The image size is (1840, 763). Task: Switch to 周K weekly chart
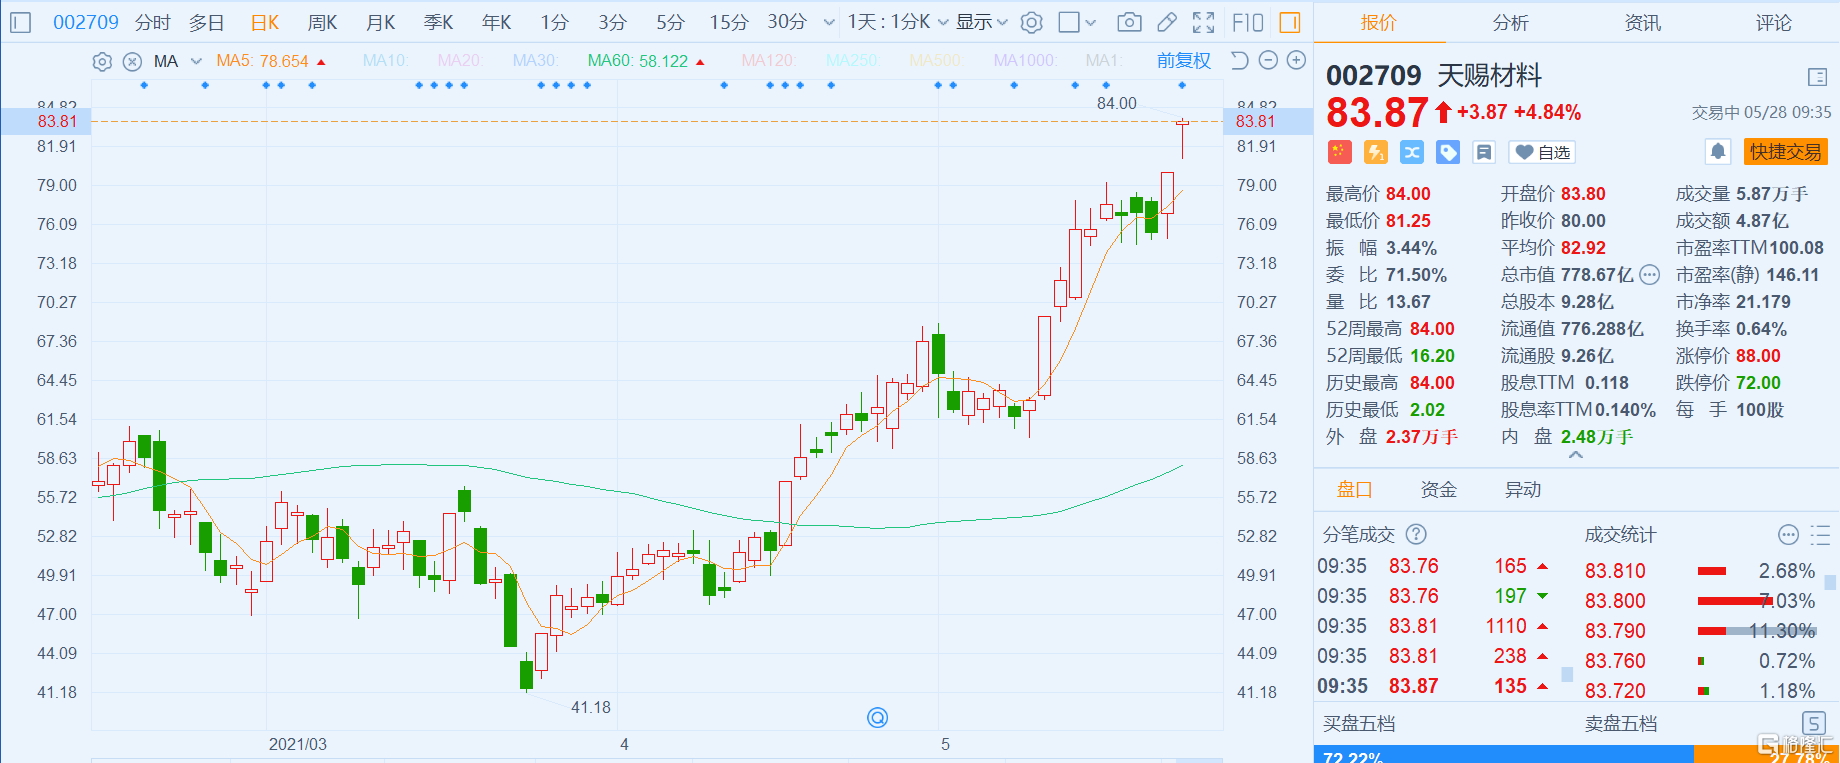322,22
